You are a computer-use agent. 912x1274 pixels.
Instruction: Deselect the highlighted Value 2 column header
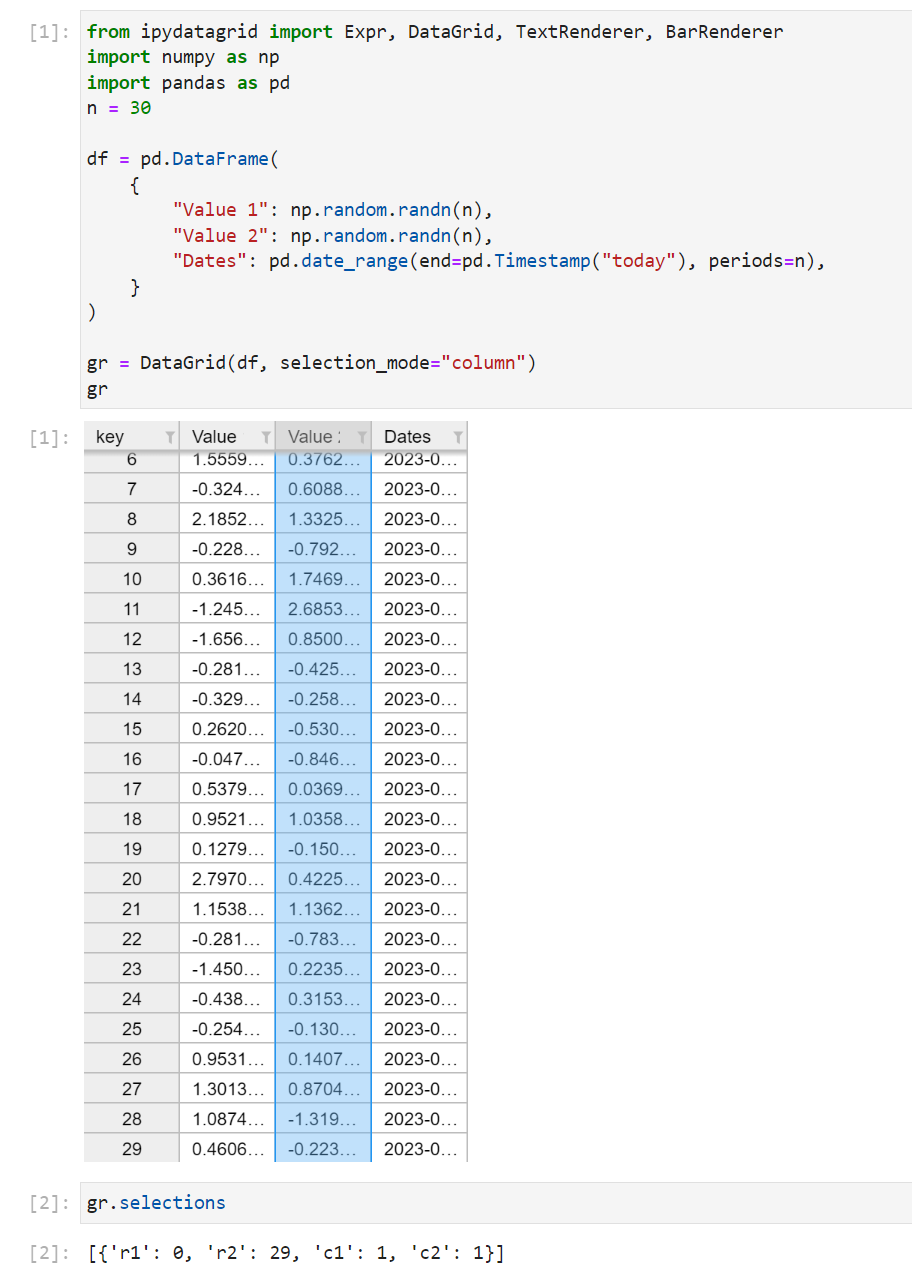[310, 436]
